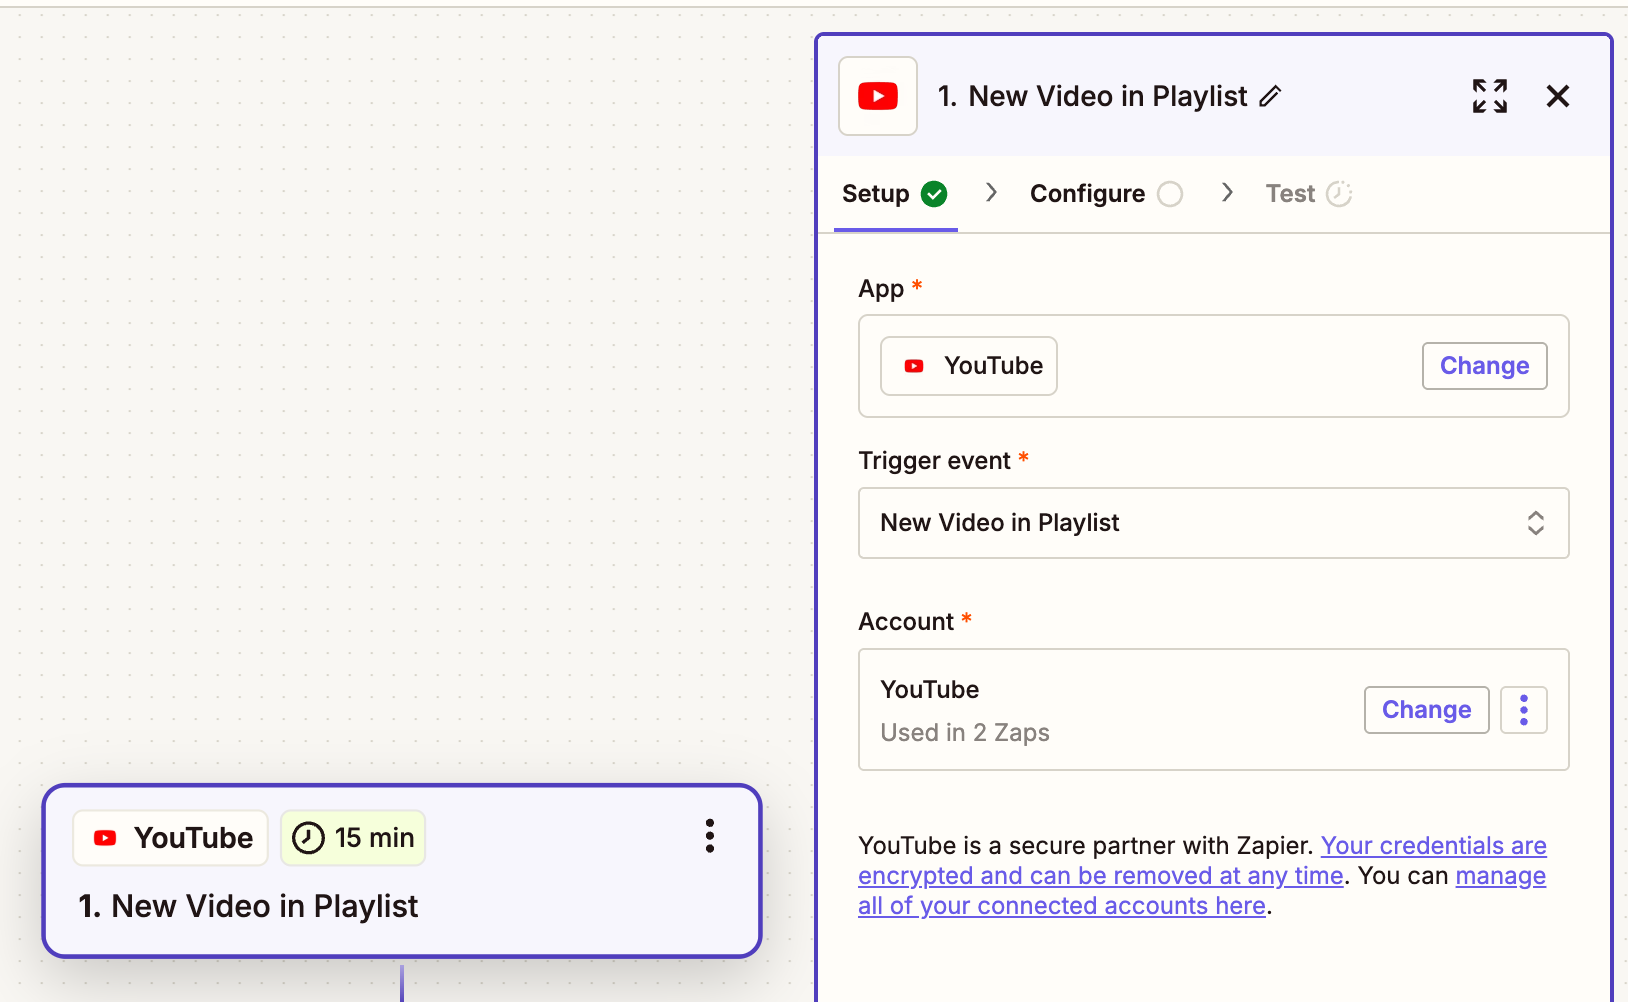This screenshot has height=1002, width=1628.
Task: Click the Test pending clock icon
Action: coord(1339,194)
